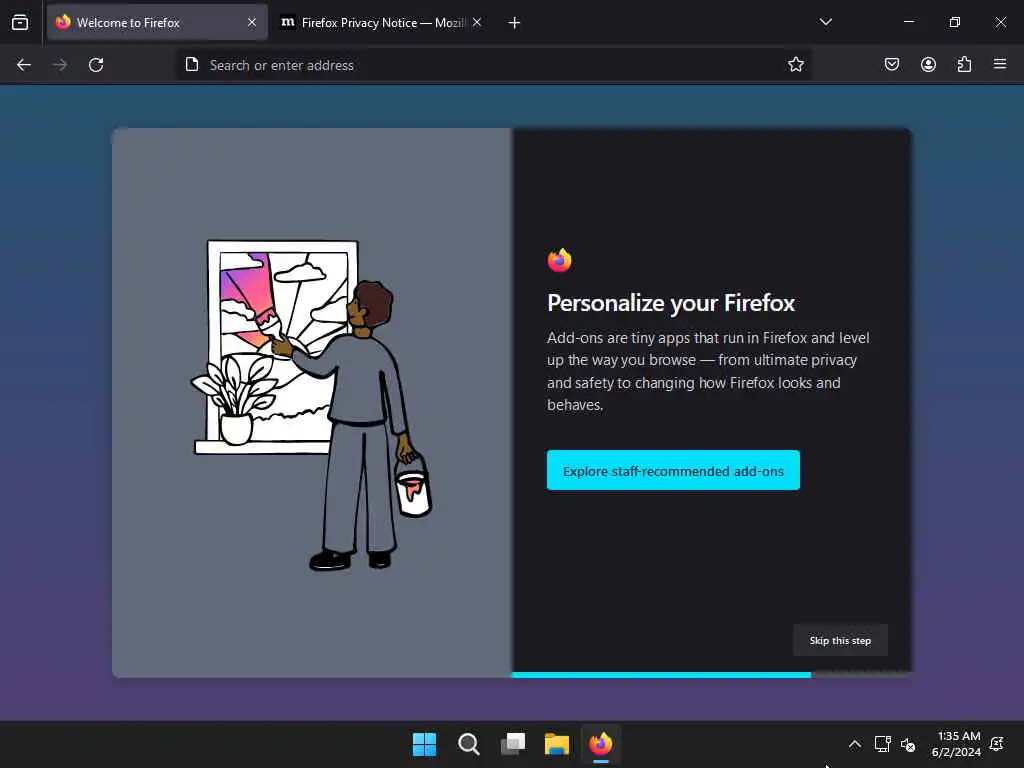Bookmark this page with star icon
Viewport: 1024px width, 768px height.
pos(795,65)
